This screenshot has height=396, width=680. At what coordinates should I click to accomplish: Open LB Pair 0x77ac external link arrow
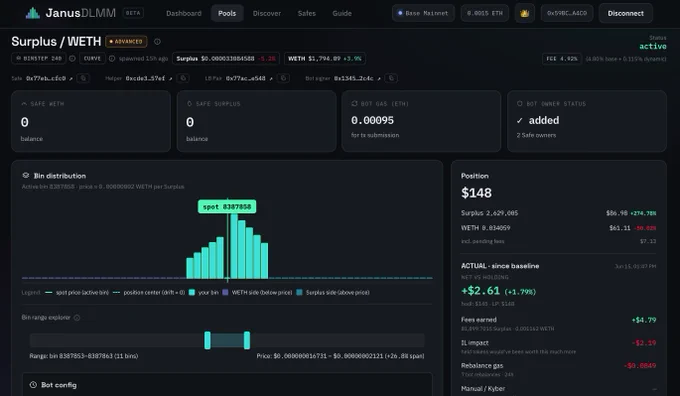point(271,79)
